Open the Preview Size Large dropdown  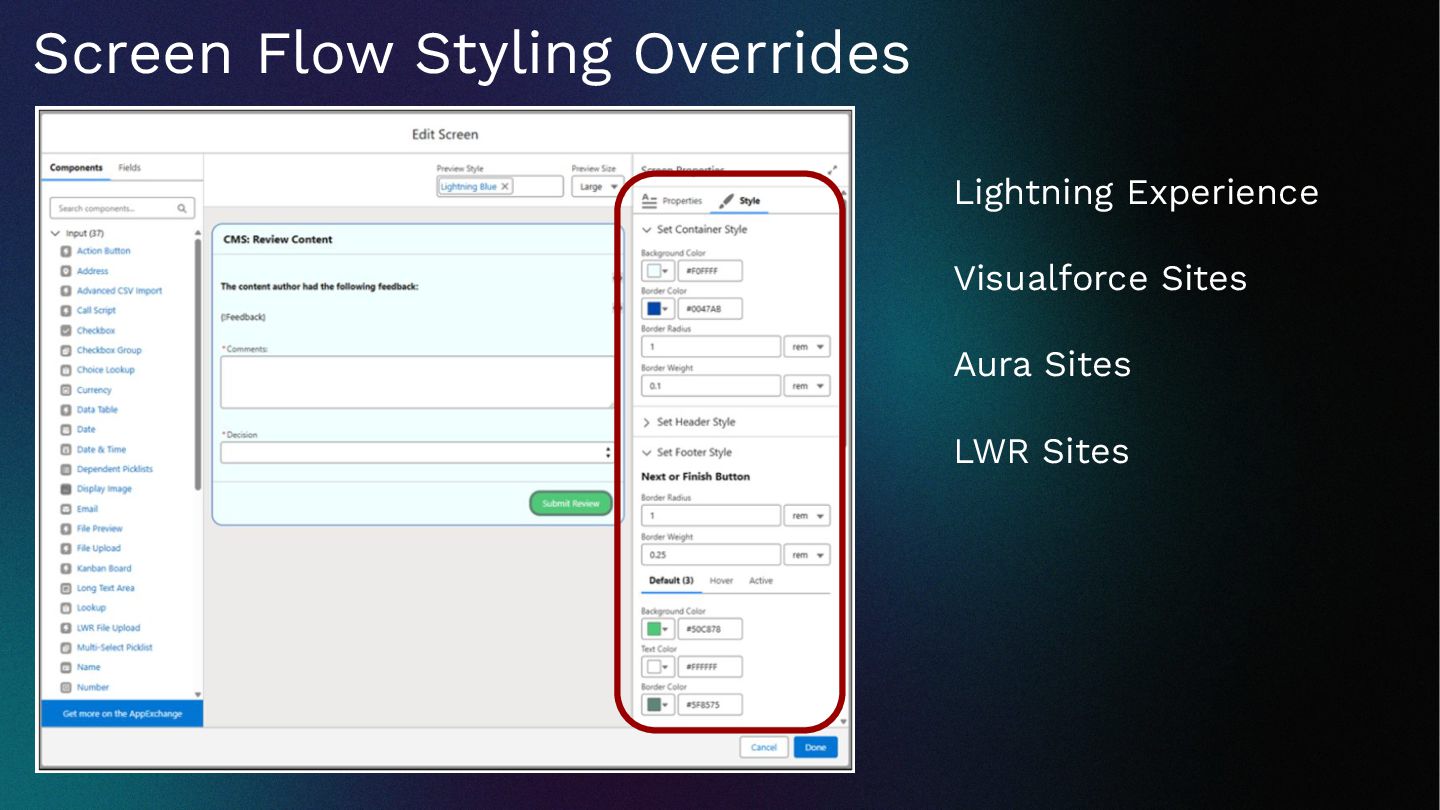coord(598,187)
